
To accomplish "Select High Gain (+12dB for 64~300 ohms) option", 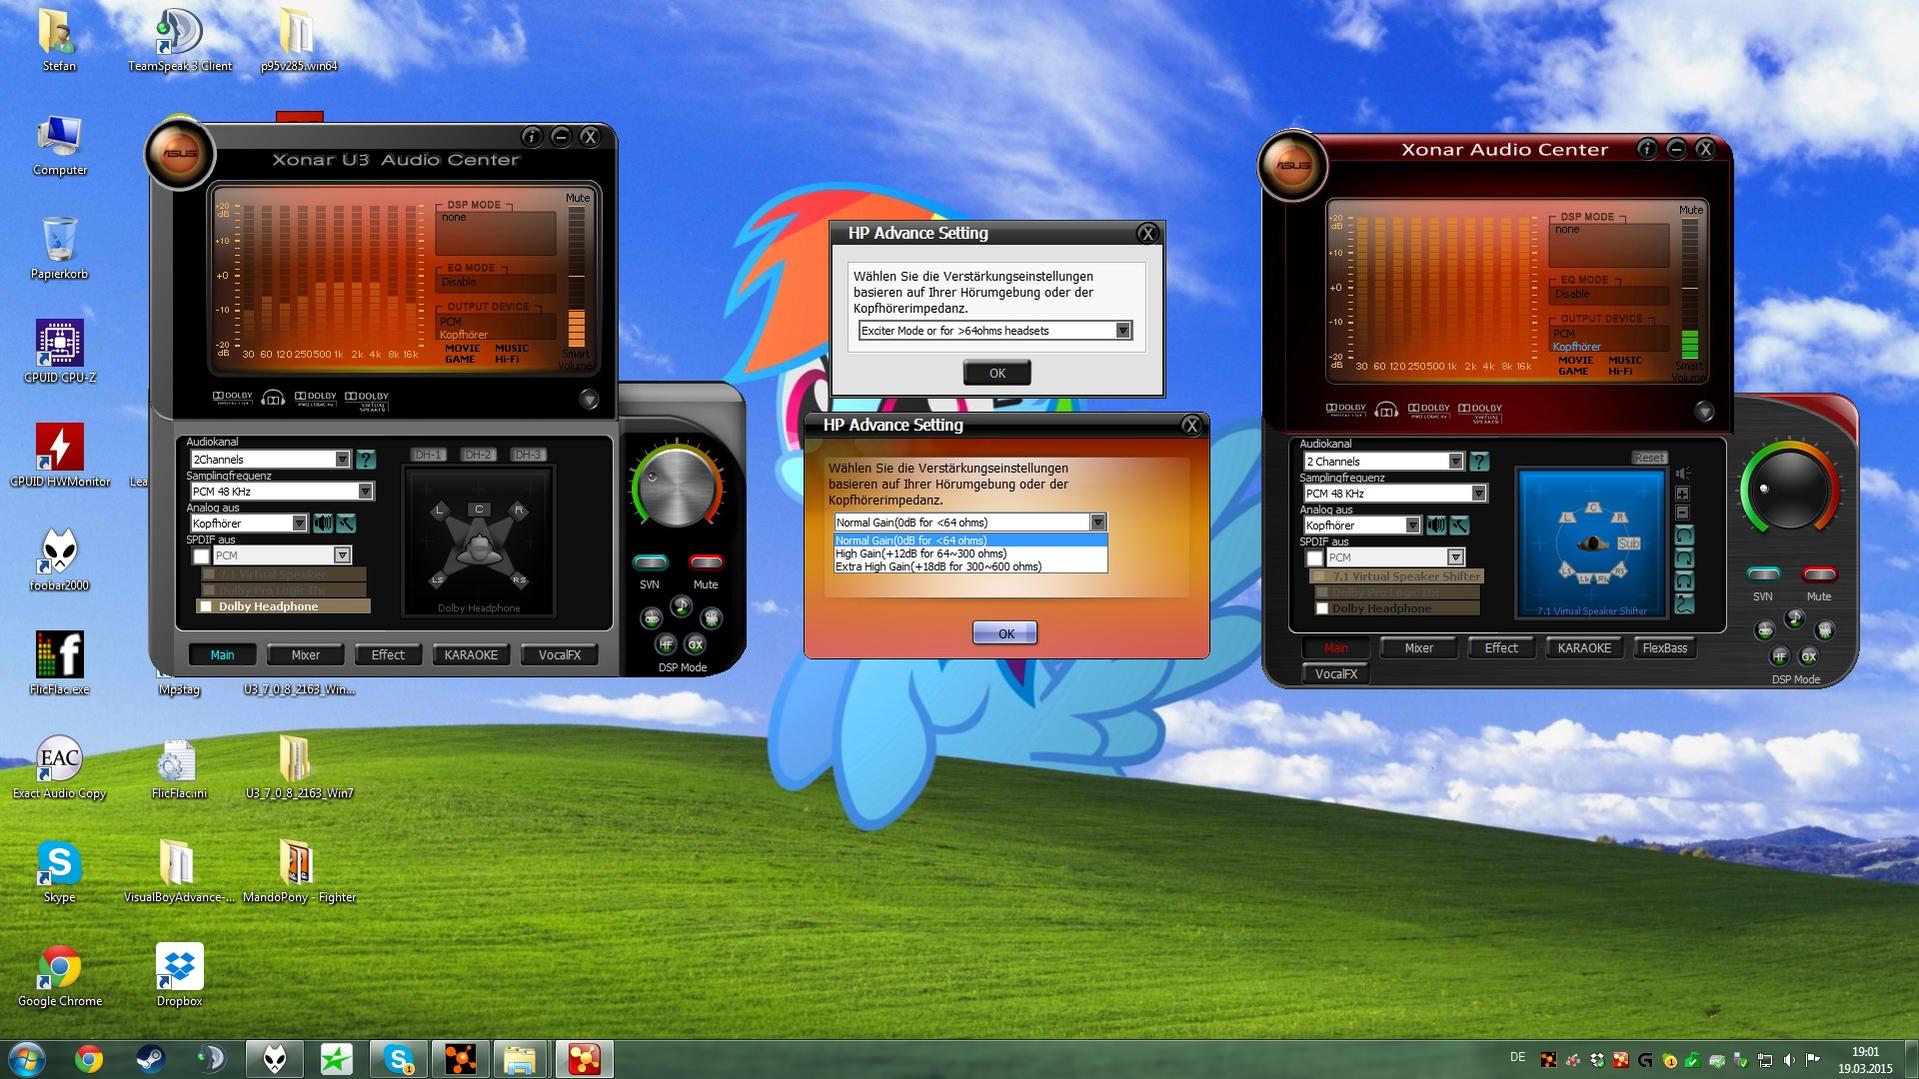I will (970, 553).
